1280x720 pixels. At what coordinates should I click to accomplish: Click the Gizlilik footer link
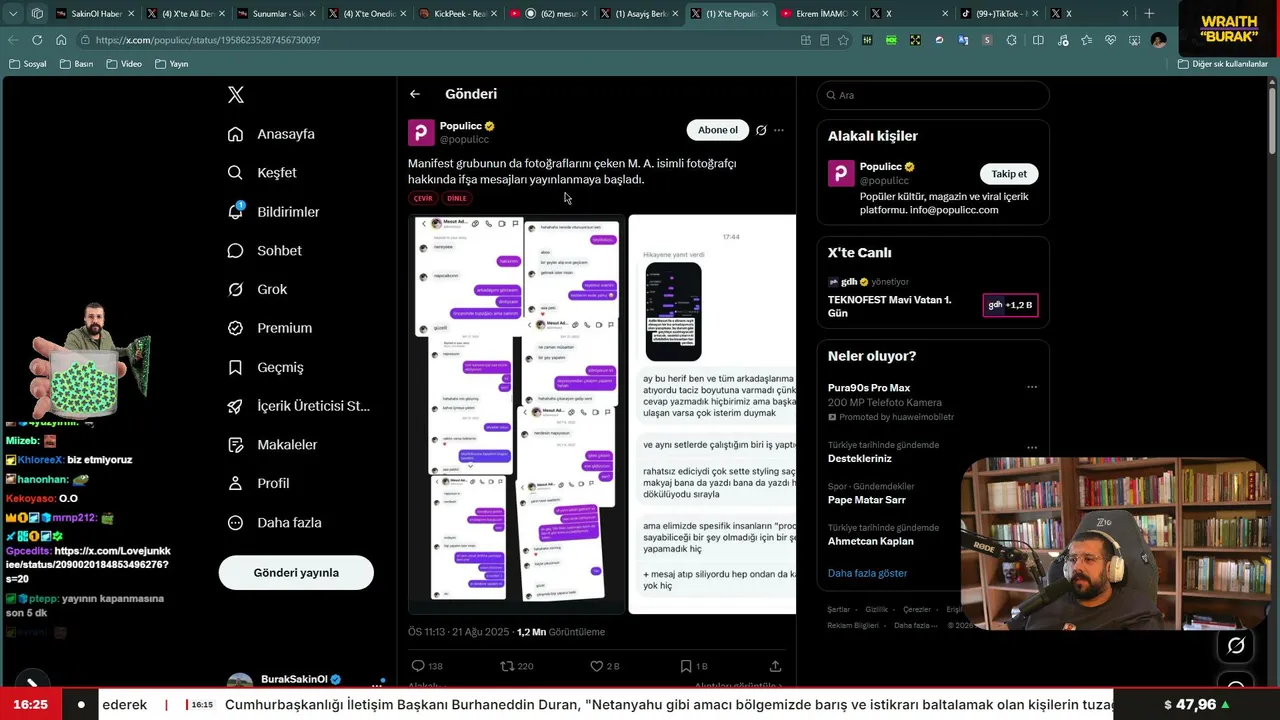(x=876, y=610)
